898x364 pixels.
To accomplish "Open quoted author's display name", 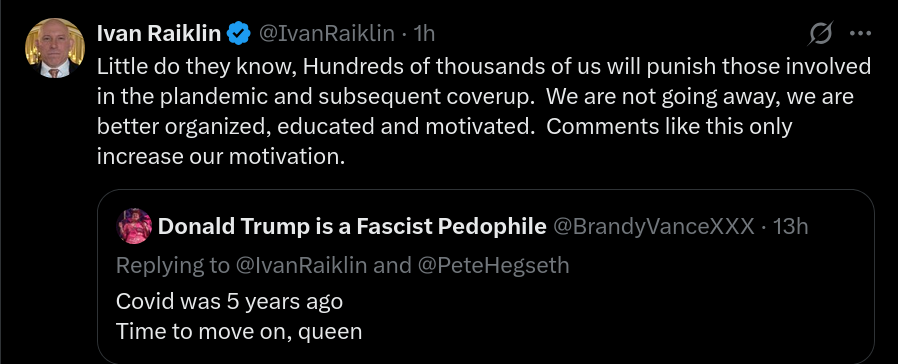I will (352, 227).
